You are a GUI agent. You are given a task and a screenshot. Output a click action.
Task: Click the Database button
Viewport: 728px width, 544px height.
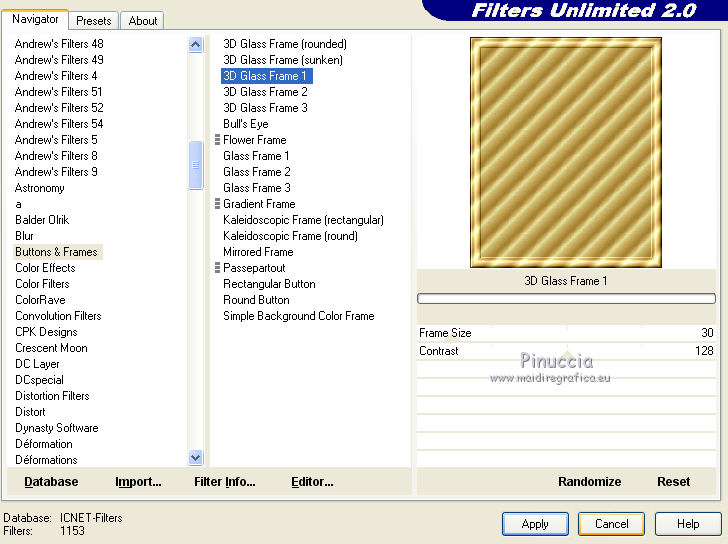(x=51, y=482)
